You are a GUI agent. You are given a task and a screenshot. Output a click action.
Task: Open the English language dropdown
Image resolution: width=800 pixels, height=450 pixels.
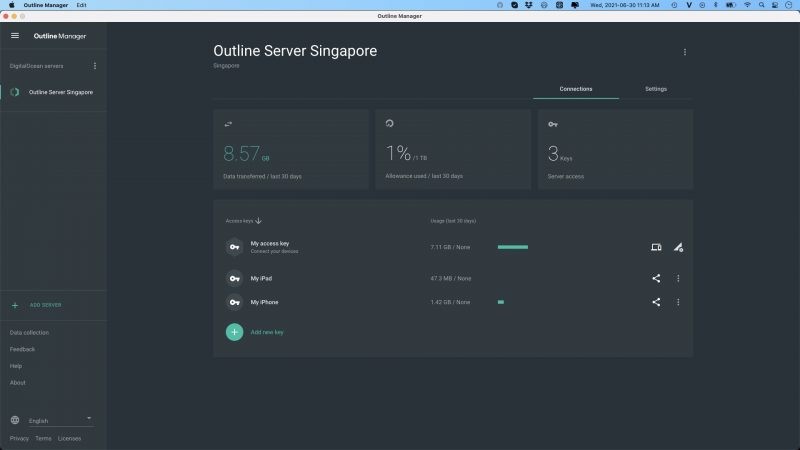pos(60,421)
